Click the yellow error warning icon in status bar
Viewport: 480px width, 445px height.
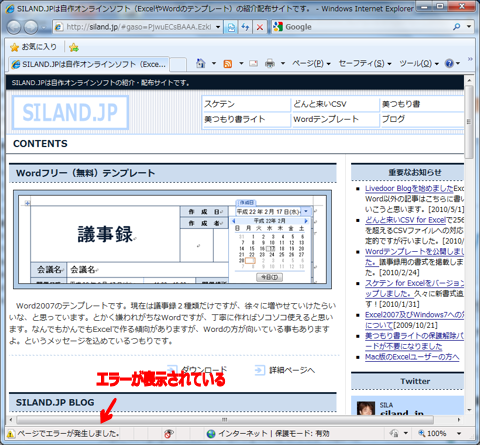(10, 434)
